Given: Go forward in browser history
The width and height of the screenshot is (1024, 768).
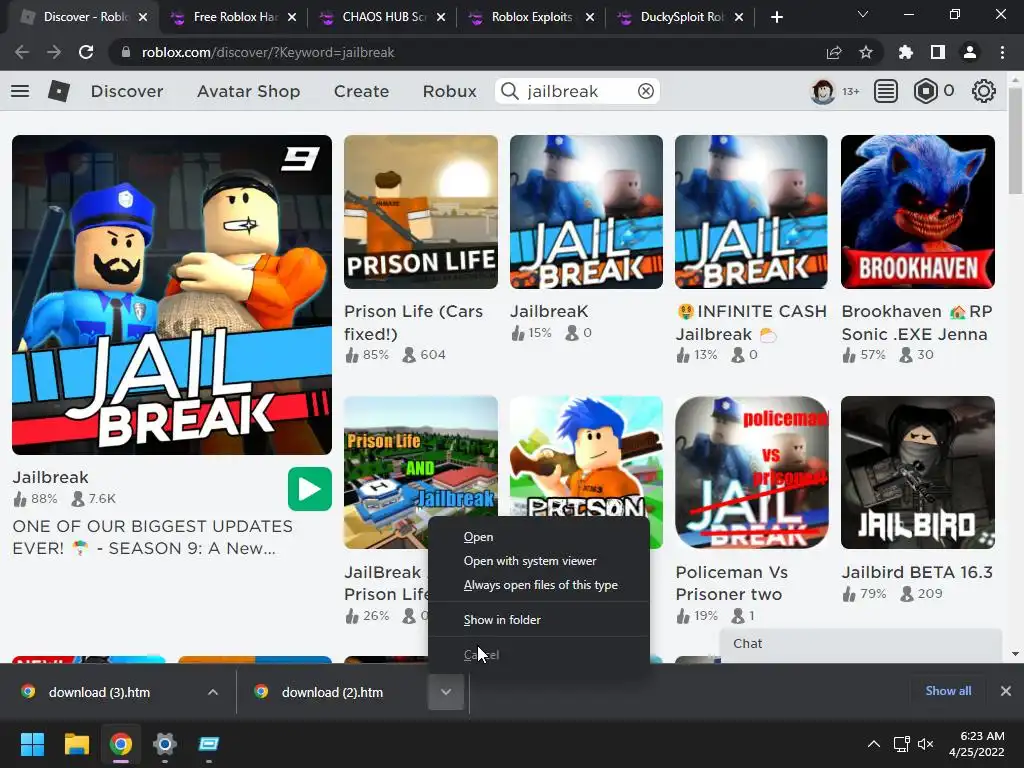Looking at the screenshot, I should (x=54, y=52).
